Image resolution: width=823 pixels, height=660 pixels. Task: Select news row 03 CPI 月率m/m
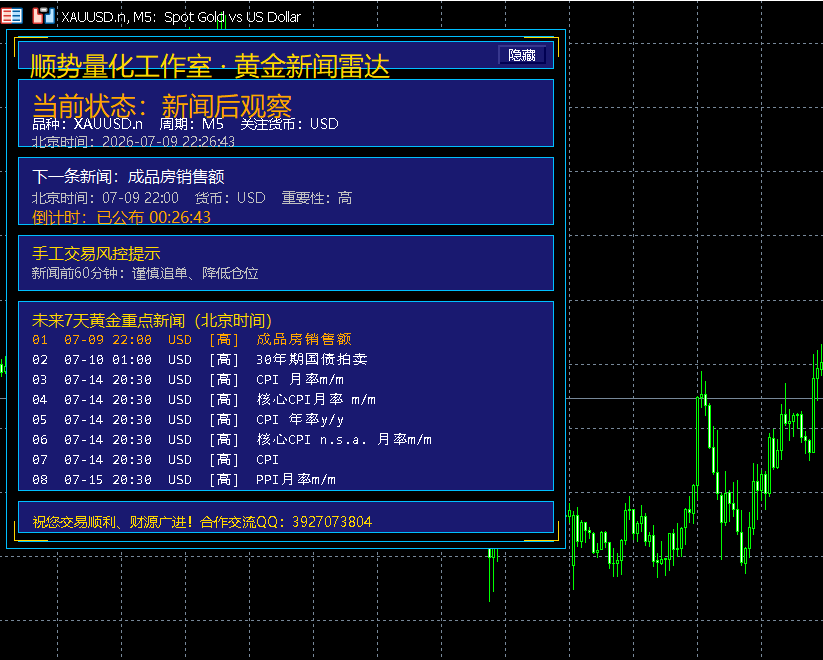click(x=188, y=380)
